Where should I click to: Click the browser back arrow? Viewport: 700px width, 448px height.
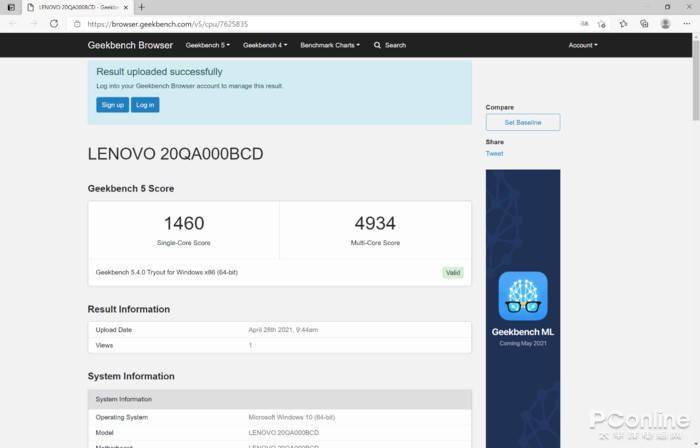[12, 24]
